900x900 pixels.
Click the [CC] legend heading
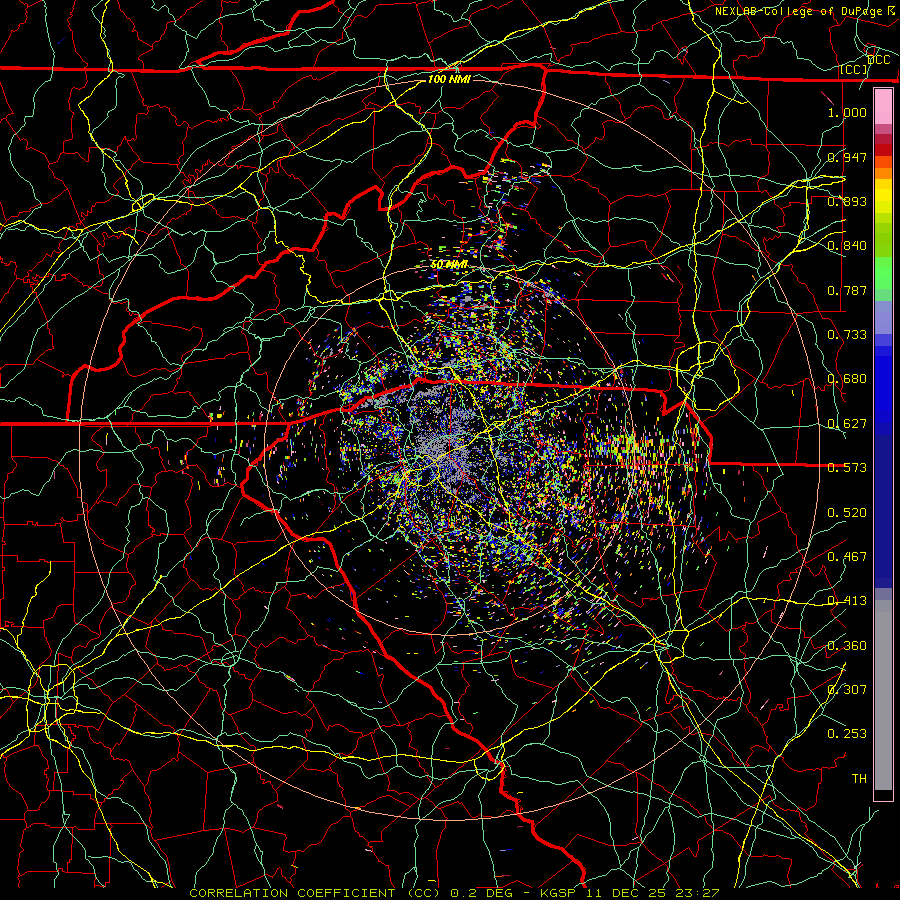click(854, 70)
